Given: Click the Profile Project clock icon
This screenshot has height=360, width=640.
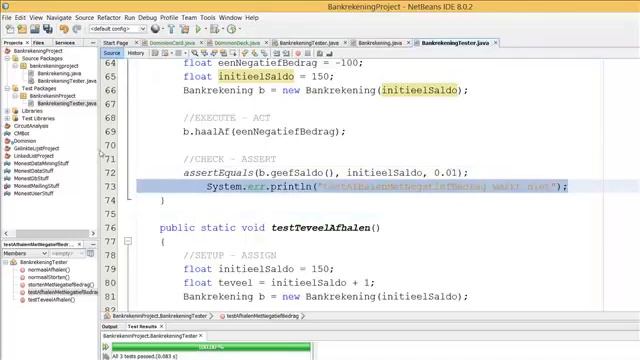Looking at the screenshot, I should click(x=231, y=29).
